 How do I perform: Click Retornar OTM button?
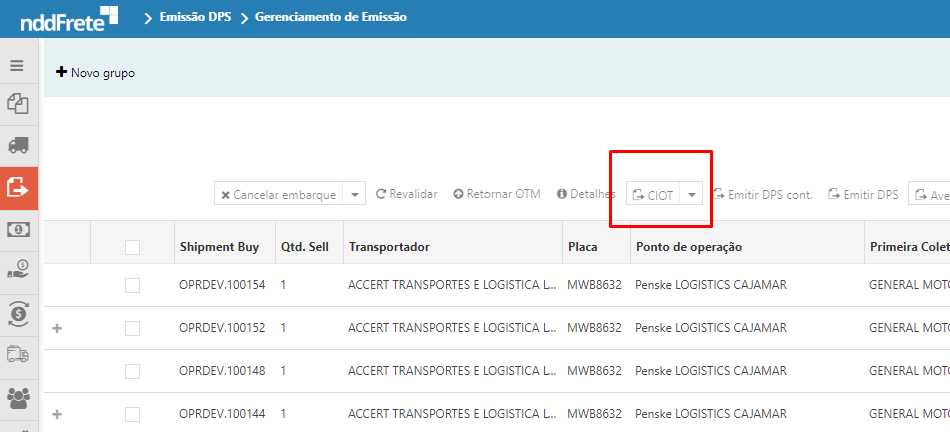[497, 194]
